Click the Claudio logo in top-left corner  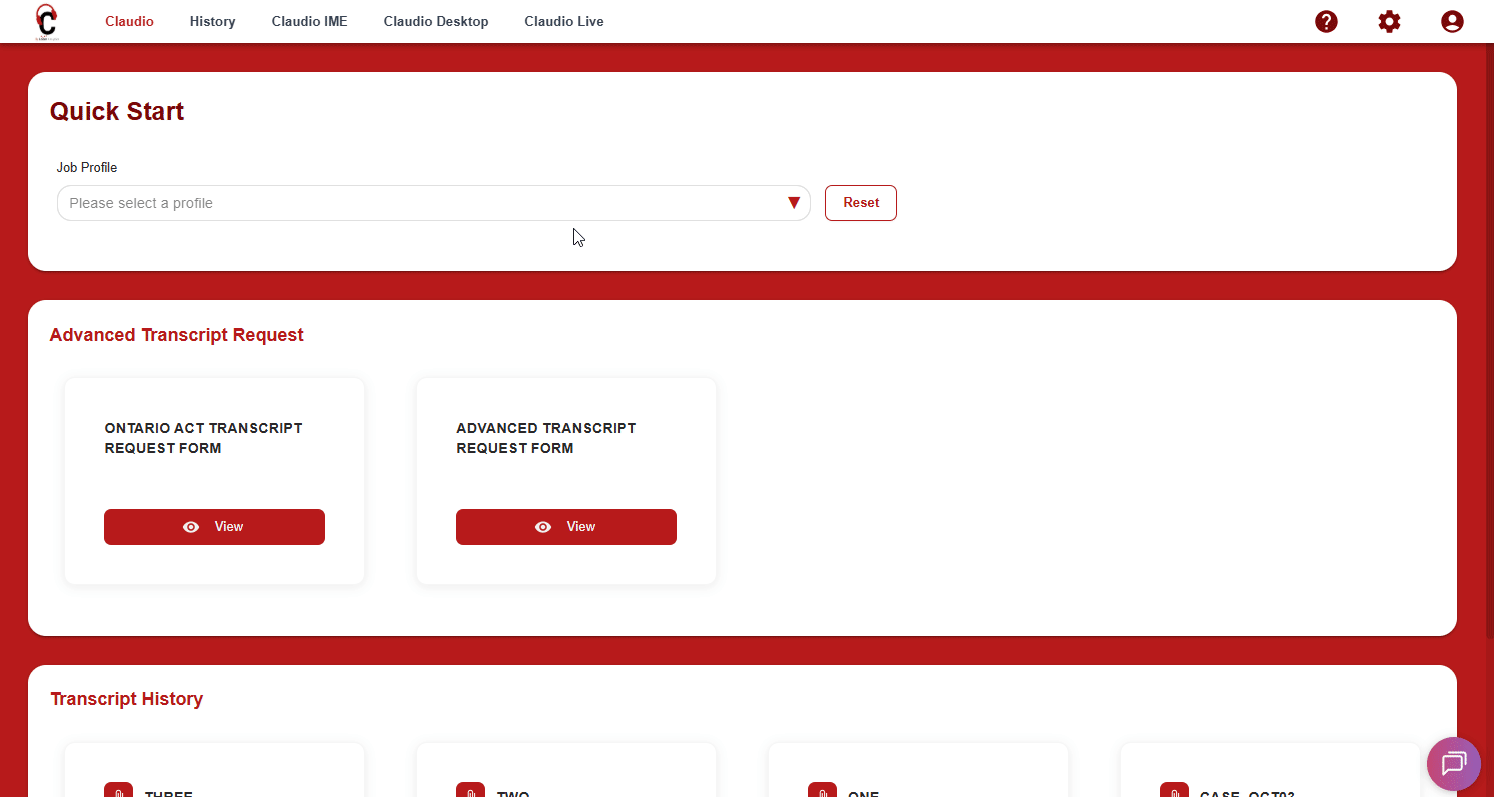46,21
